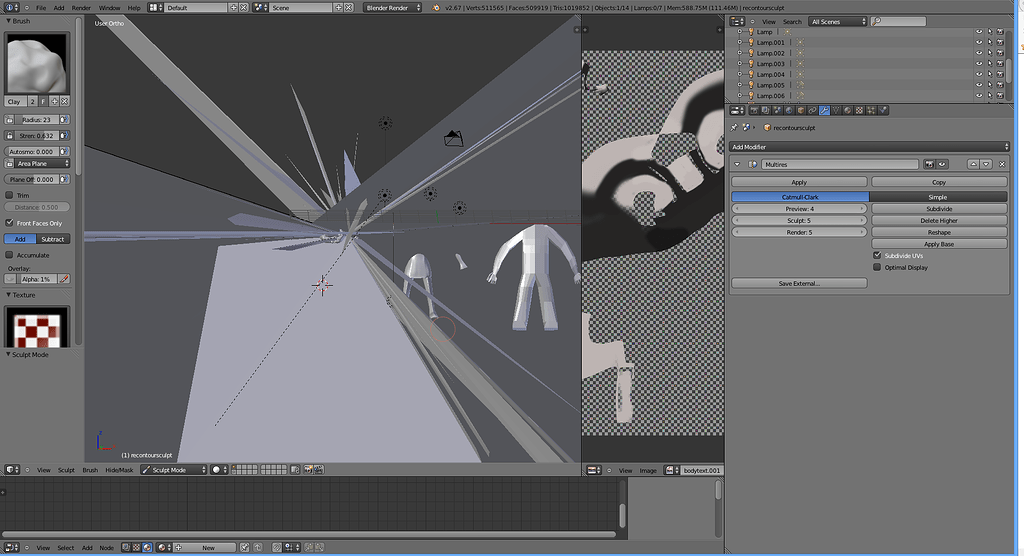
Task: Open the Object Data triangle tab icon
Action: tap(836, 110)
